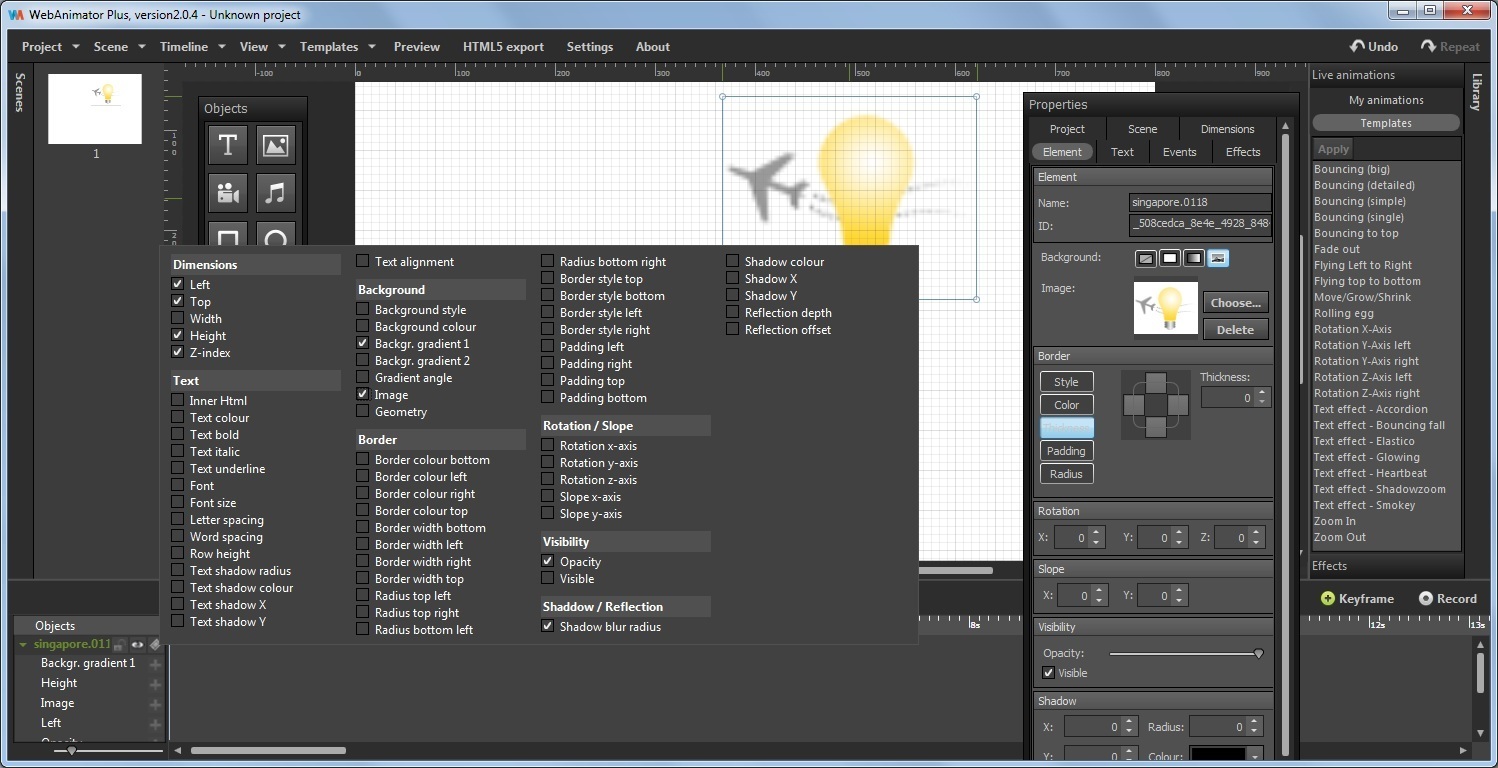Start recording with Record button
The width and height of the screenshot is (1498, 768).
(1447, 598)
